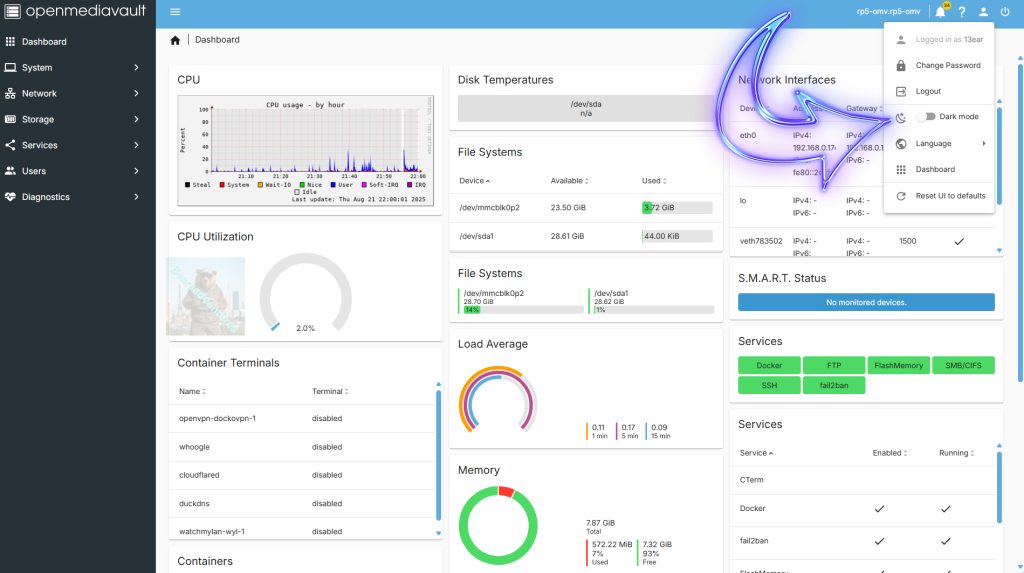This screenshot has width=1024, height=573.
Task: Open the notifications bell icon
Action: pos(940,12)
